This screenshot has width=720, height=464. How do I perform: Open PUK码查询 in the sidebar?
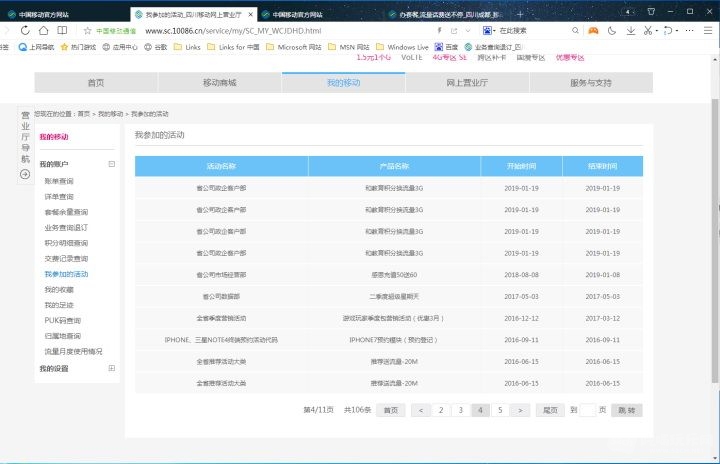pyautogui.click(x=62, y=320)
